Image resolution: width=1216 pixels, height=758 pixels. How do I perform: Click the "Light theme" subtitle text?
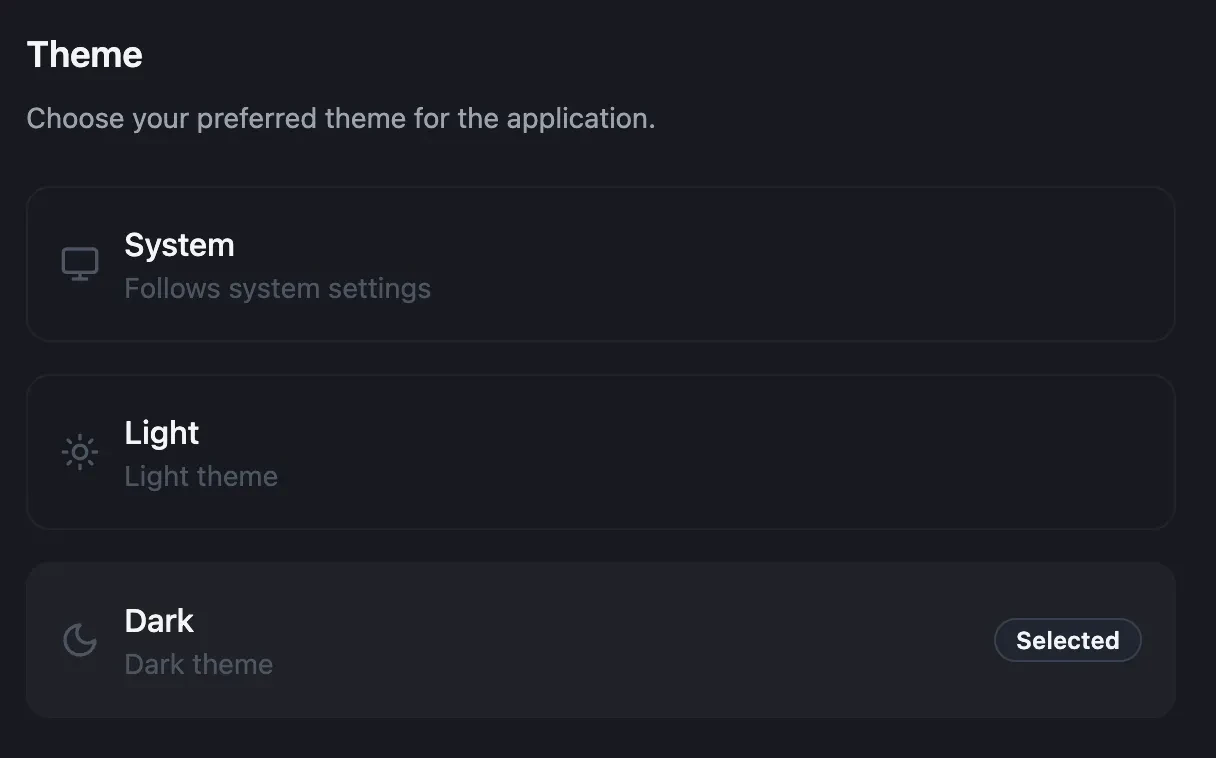click(201, 477)
